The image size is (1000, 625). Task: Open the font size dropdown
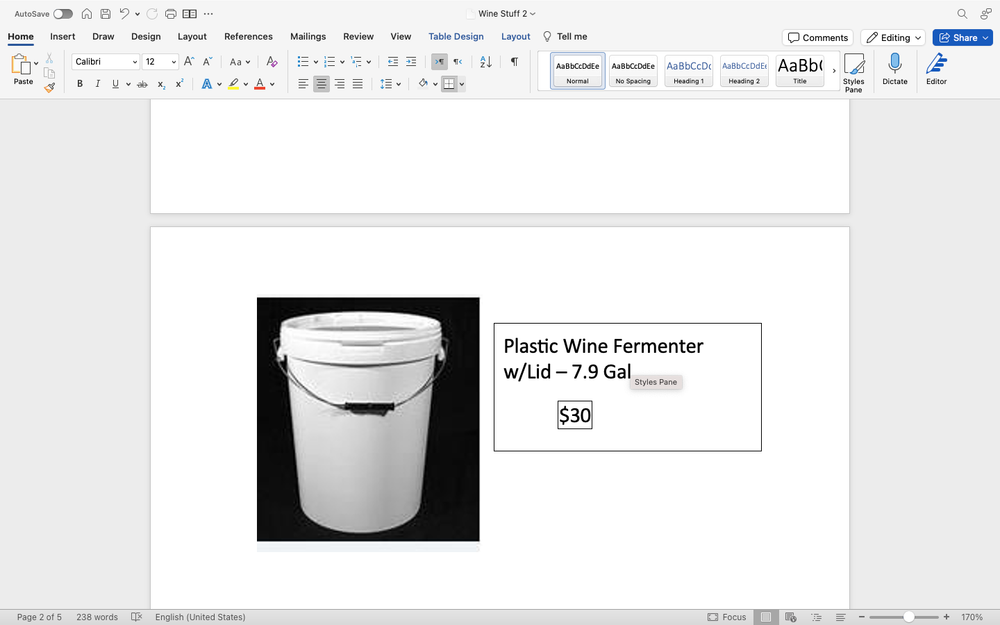(x=174, y=62)
